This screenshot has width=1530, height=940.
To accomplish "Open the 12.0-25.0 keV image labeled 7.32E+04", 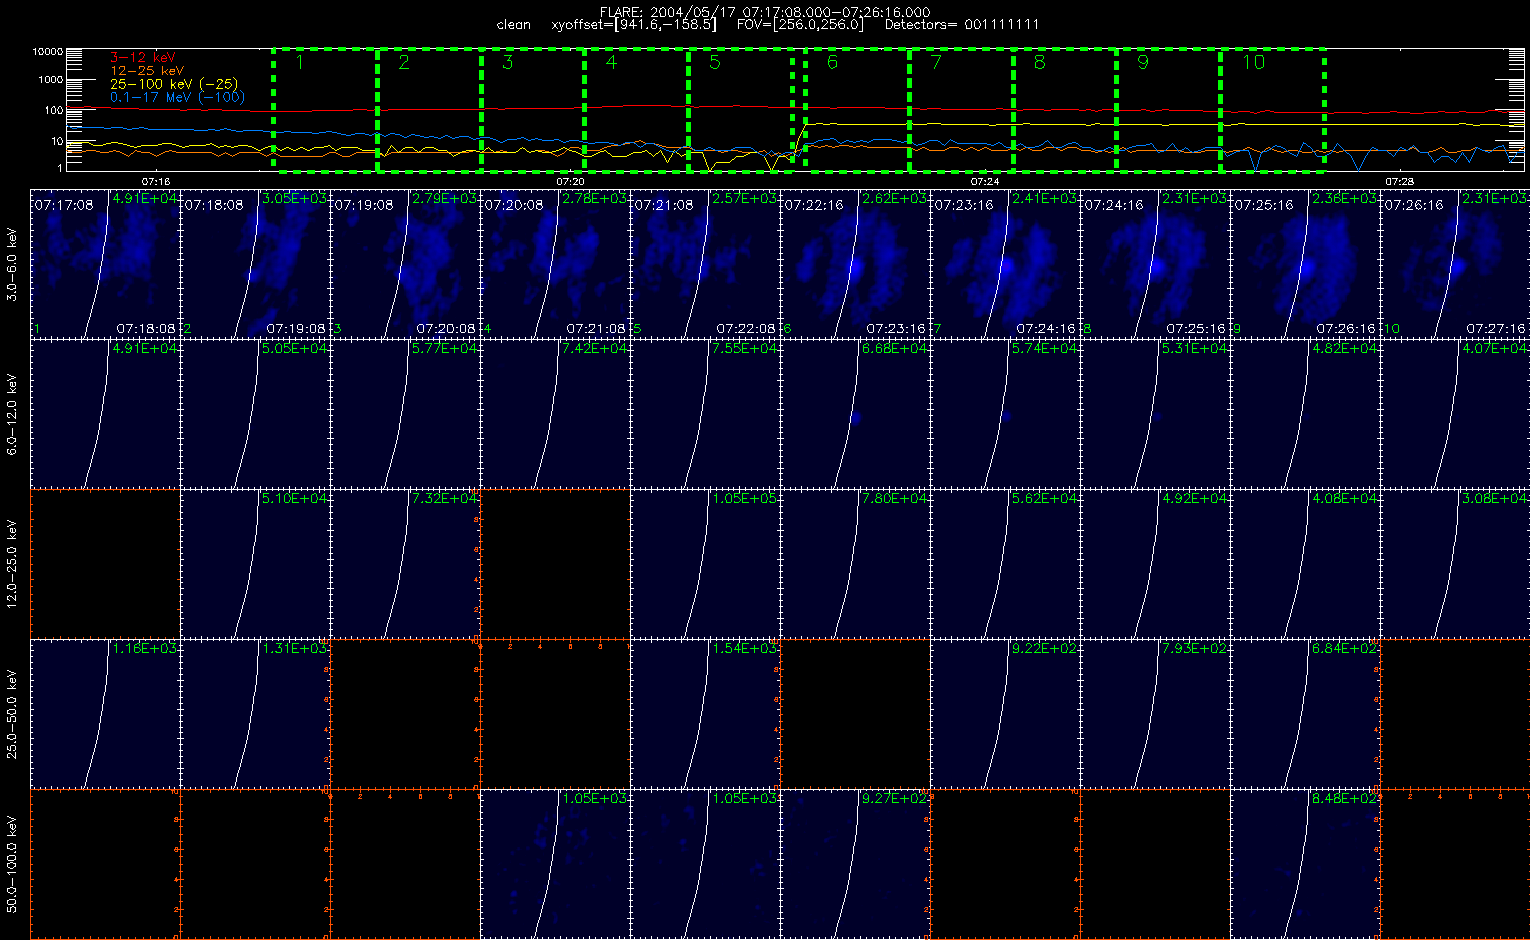I will [x=405, y=564].
